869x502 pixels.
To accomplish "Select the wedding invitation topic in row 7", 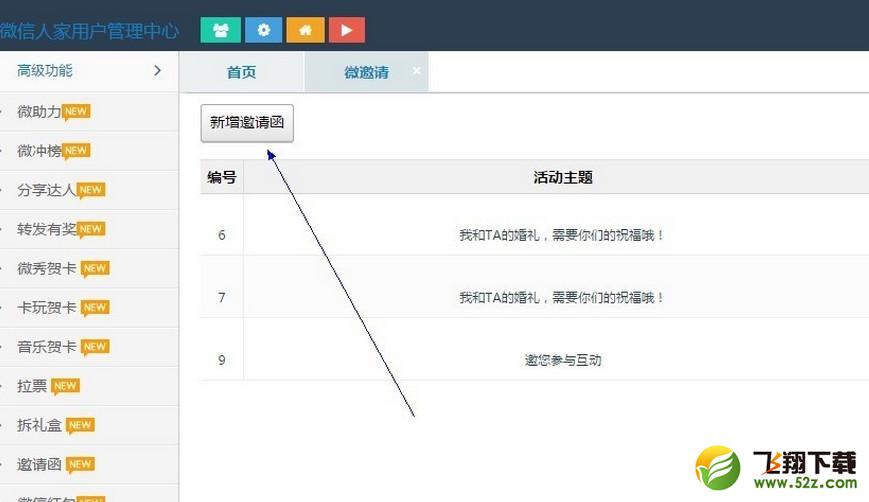I will coord(561,298).
